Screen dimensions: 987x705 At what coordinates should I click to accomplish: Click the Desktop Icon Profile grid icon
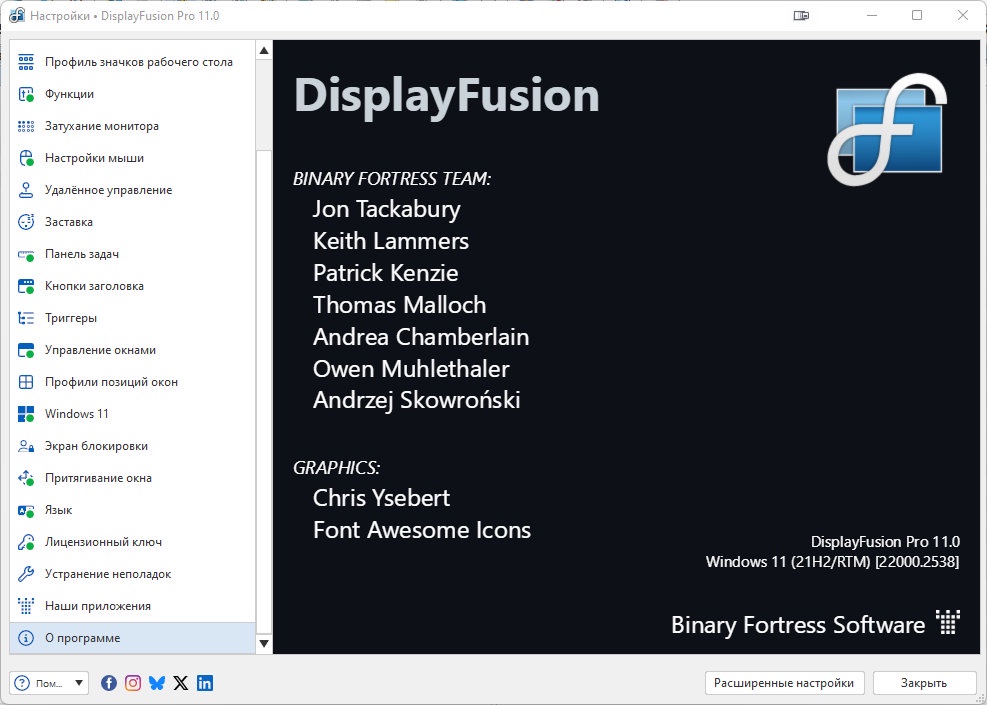26,62
